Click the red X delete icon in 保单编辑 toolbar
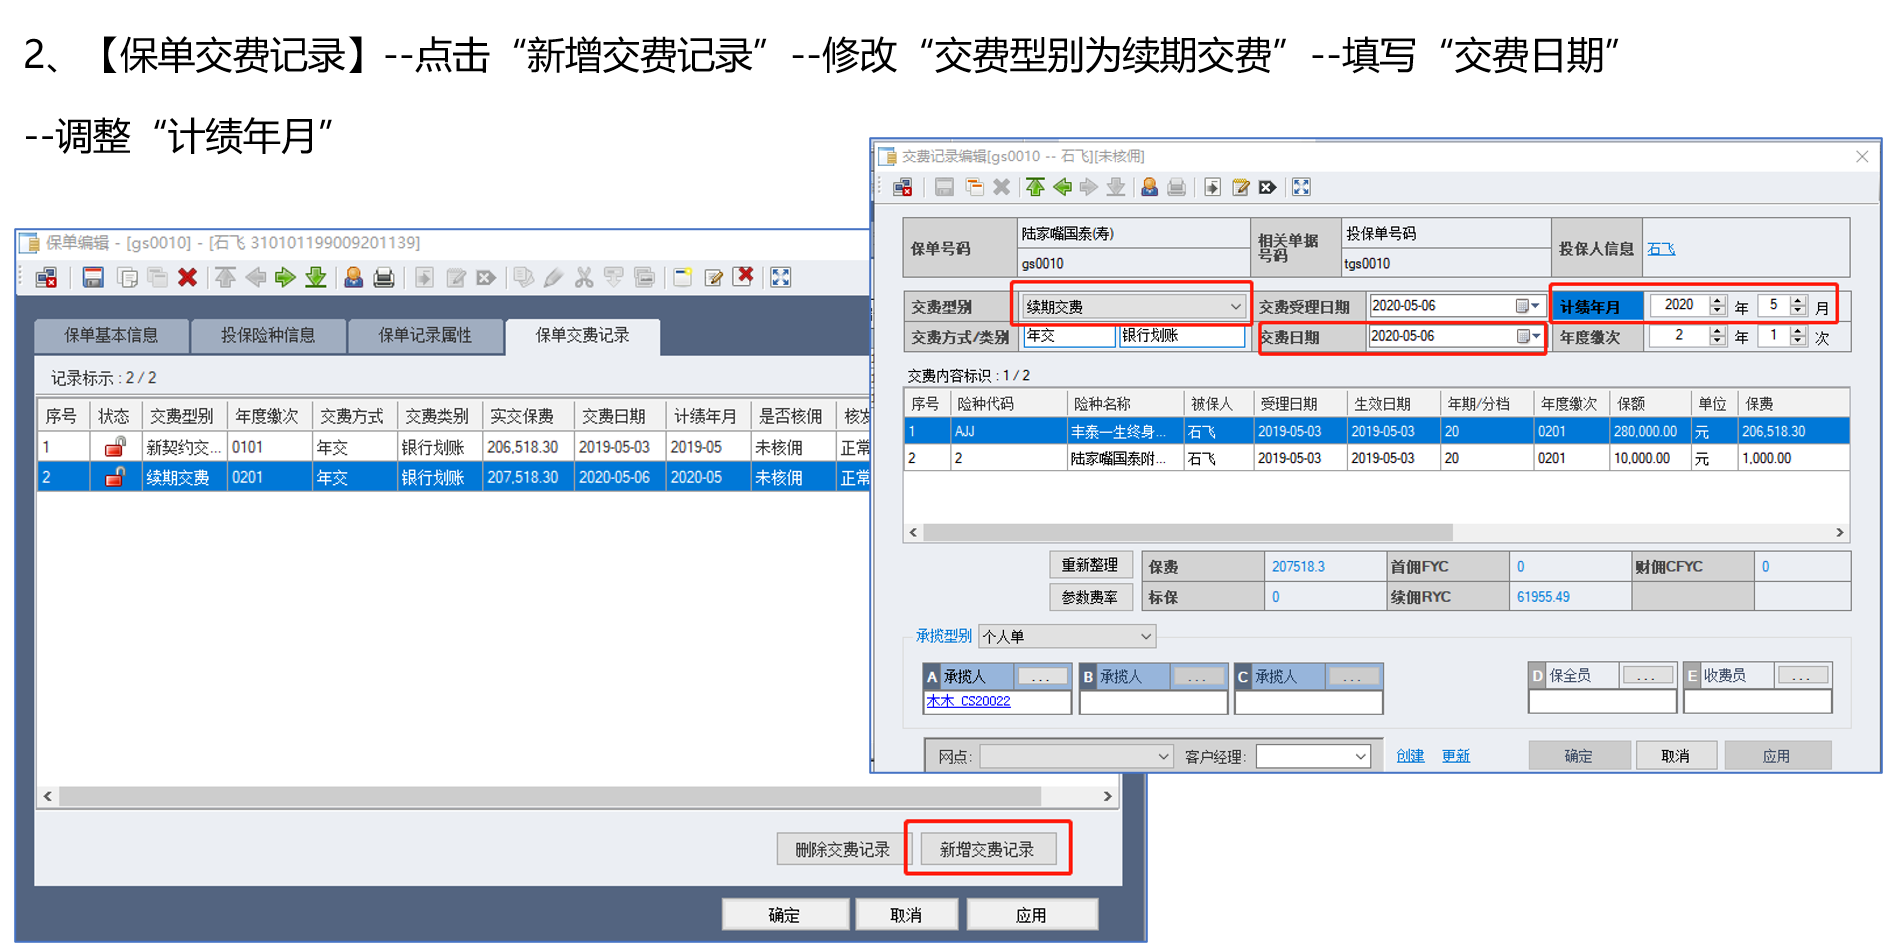The image size is (1883, 943). [187, 278]
